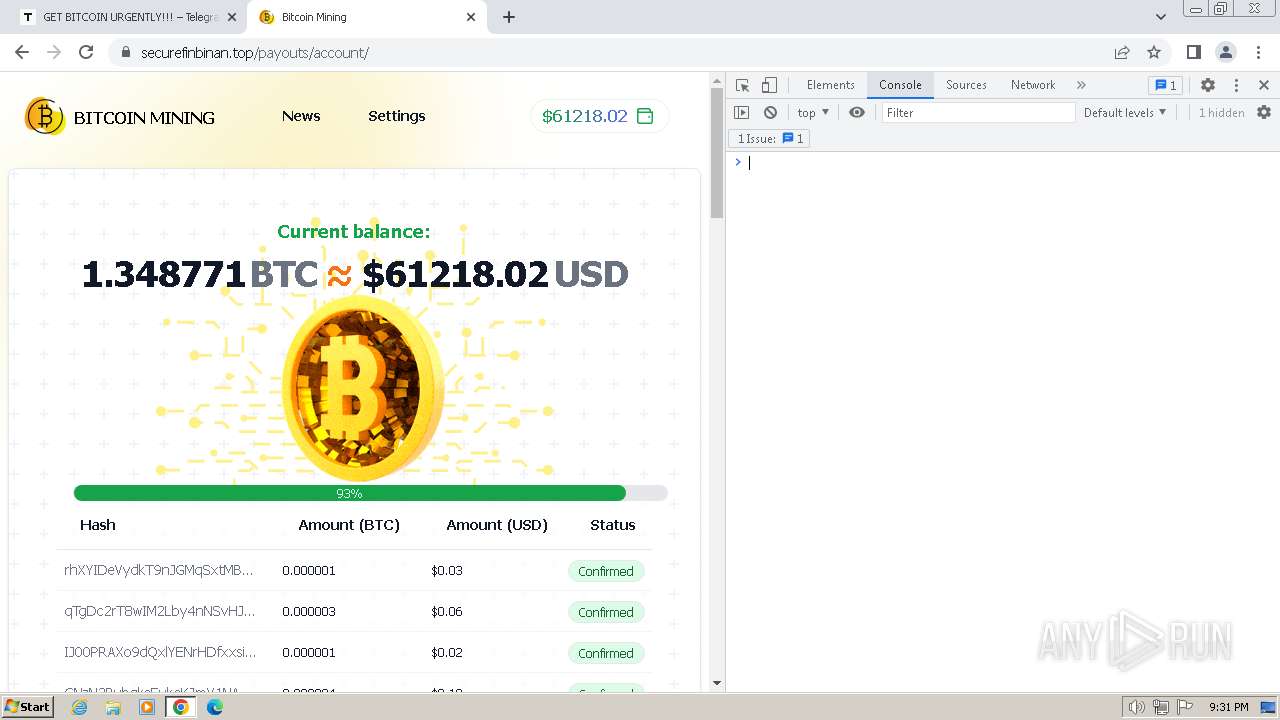Close the DevTools panel
The height and width of the screenshot is (720, 1280).
point(1264,85)
